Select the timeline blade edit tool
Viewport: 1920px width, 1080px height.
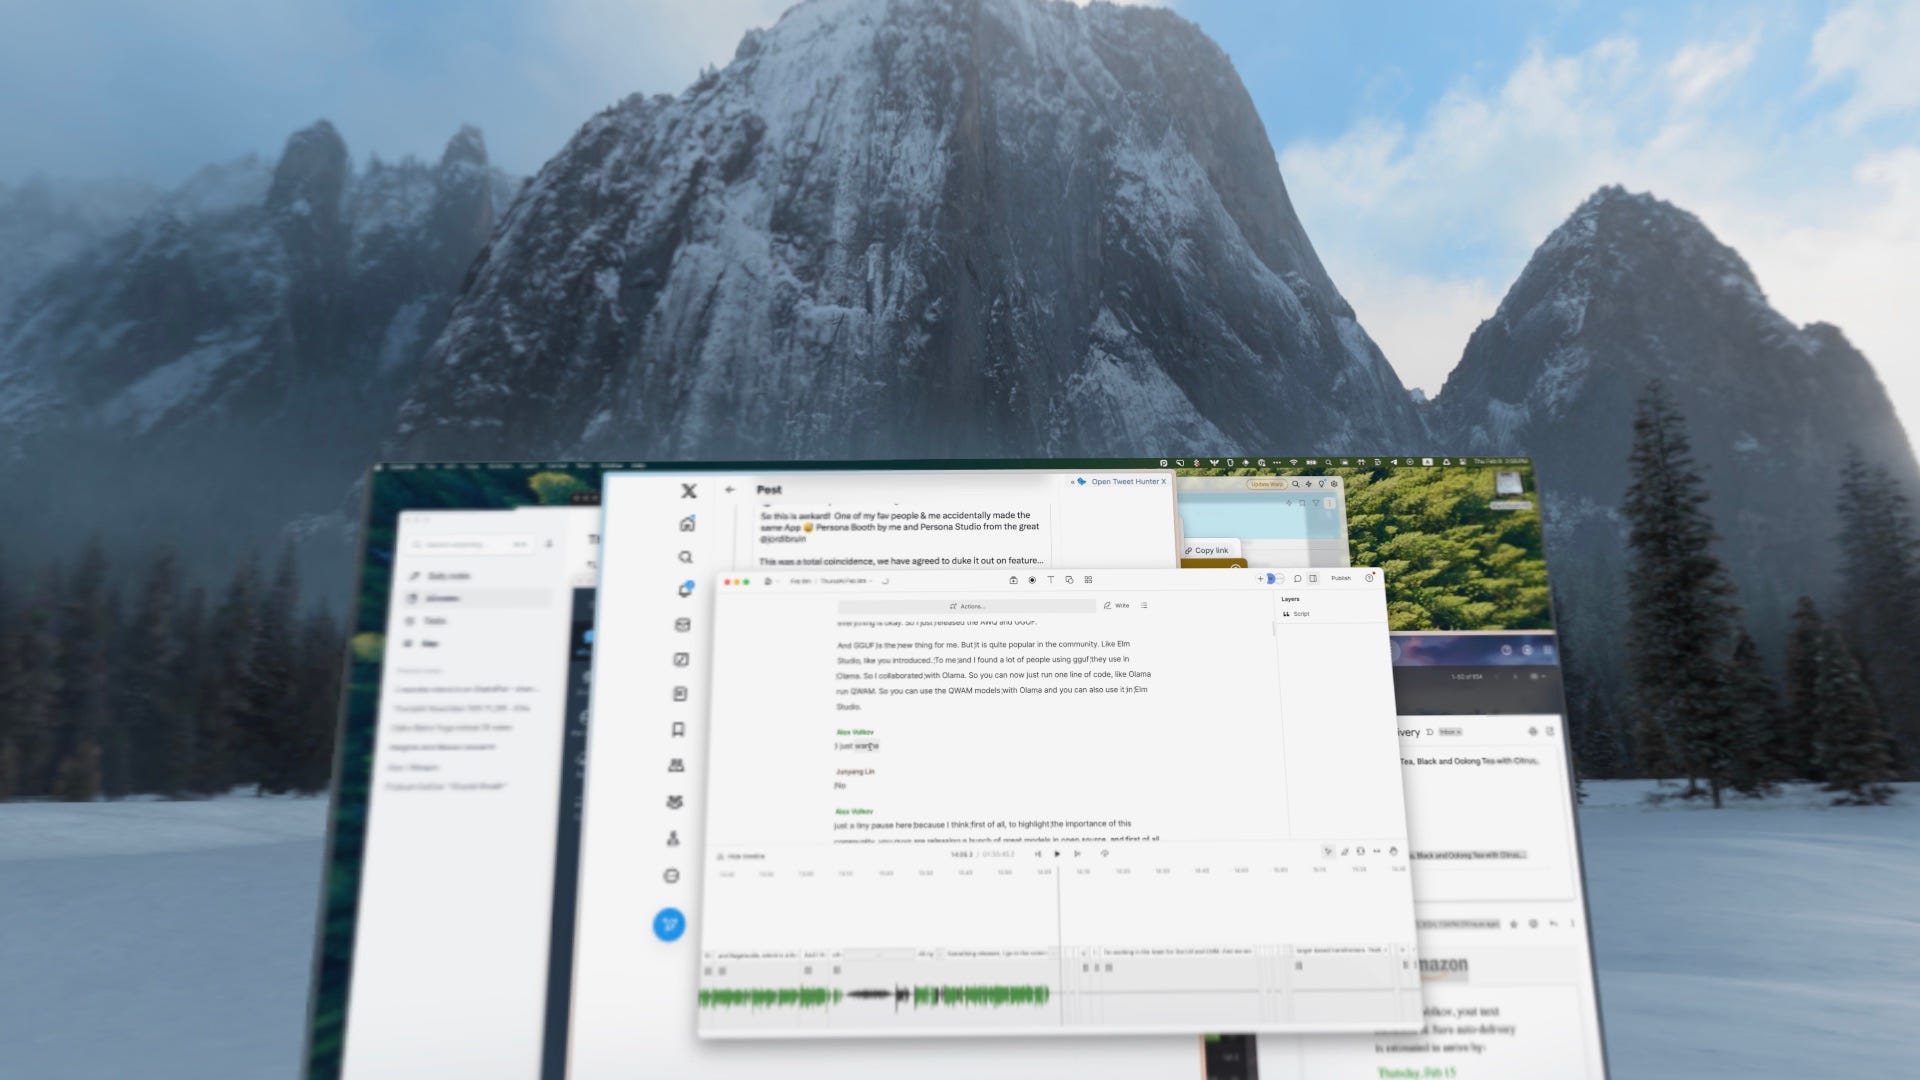(1345, 852)
